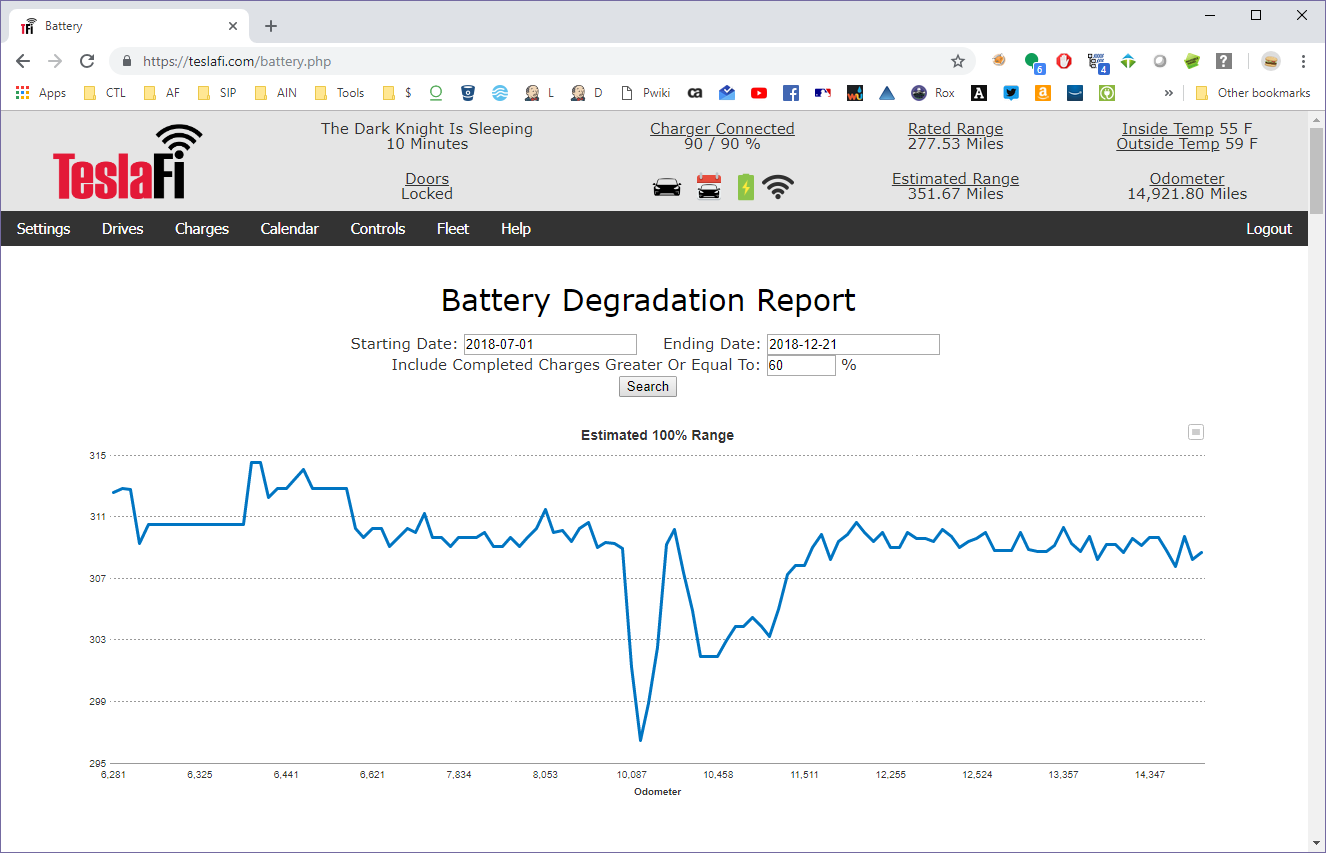Image resolution: width=1326 pixels, height=853 pixels.
Task: Click the 'Battery Degradation Report' heading
Action: coord(648,300)
